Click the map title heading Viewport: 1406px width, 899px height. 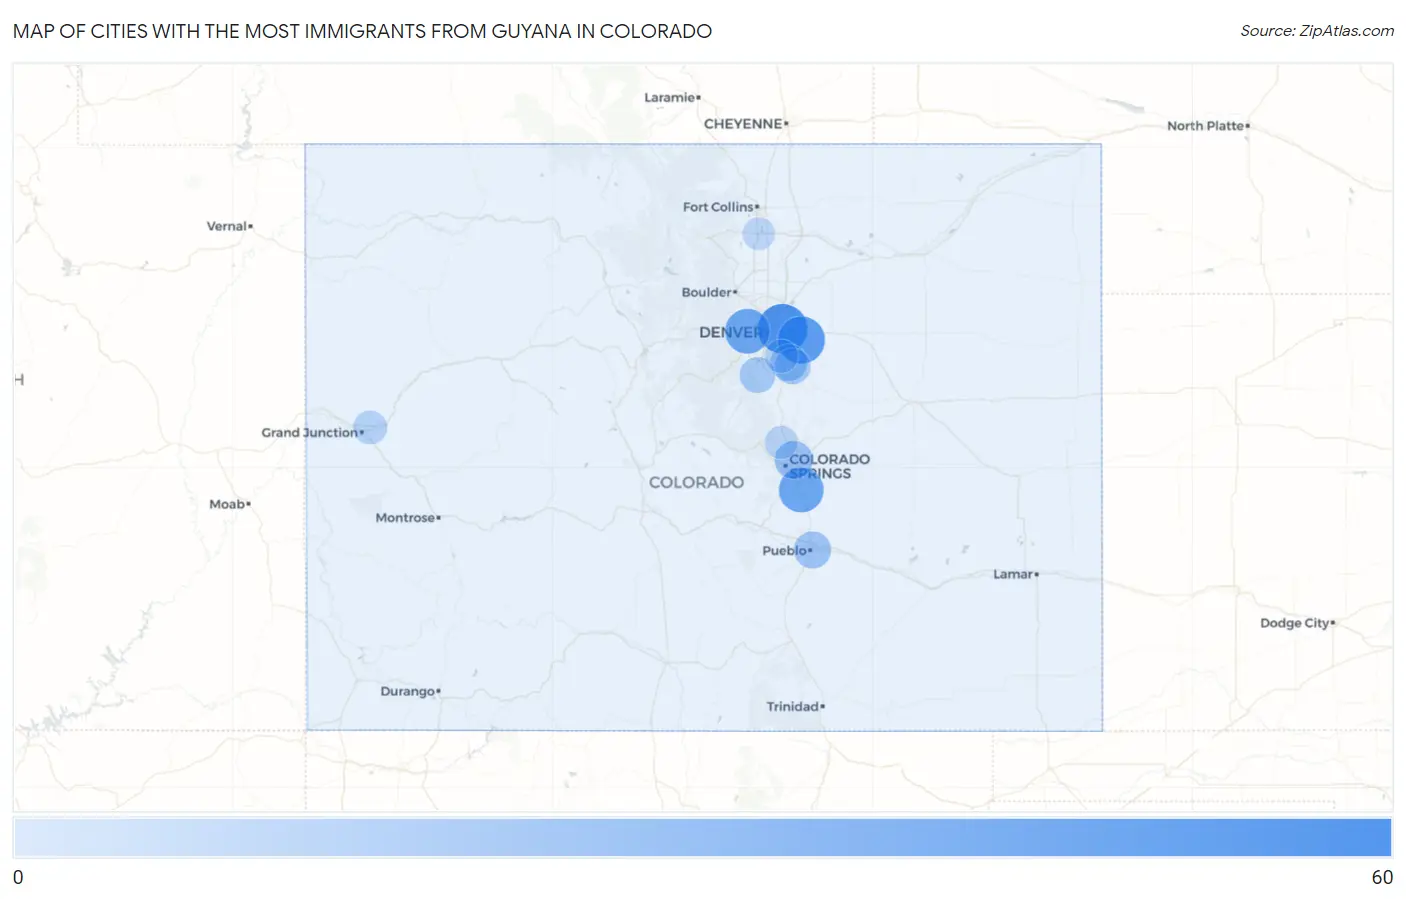[362, 31]
